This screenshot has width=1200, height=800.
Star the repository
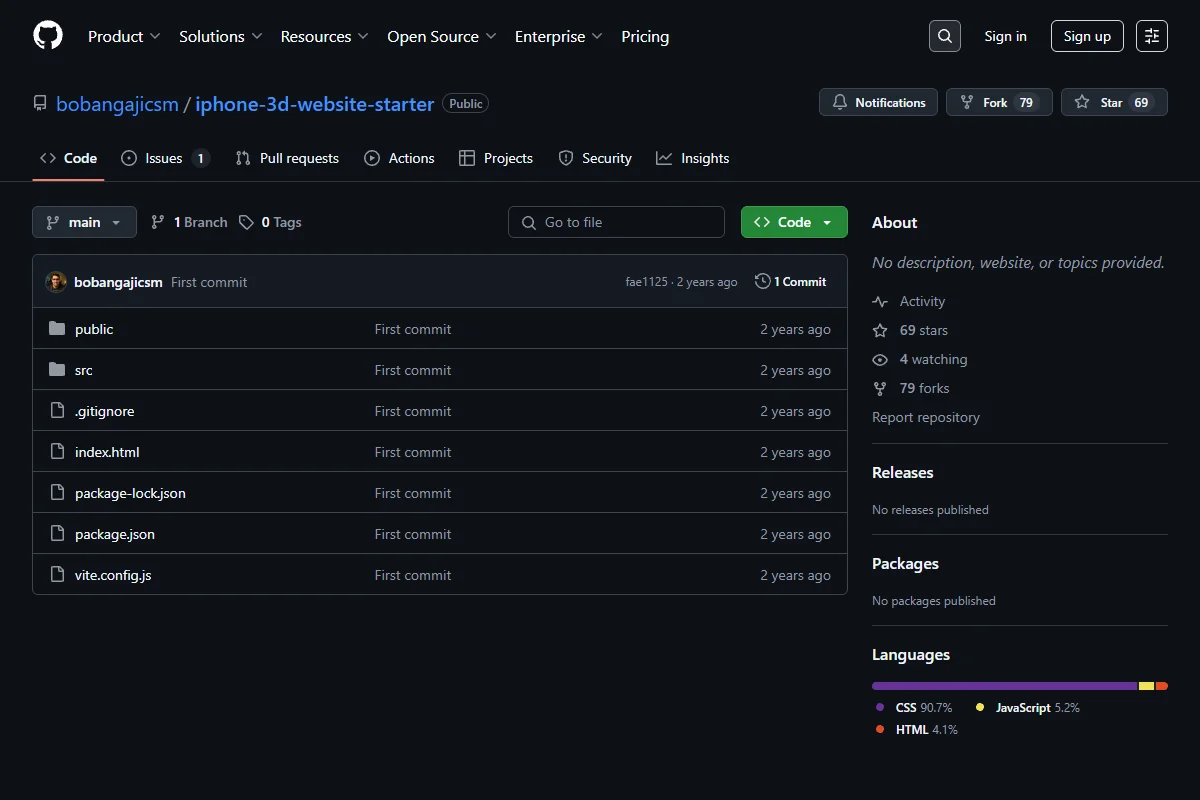coord(1114,102)
